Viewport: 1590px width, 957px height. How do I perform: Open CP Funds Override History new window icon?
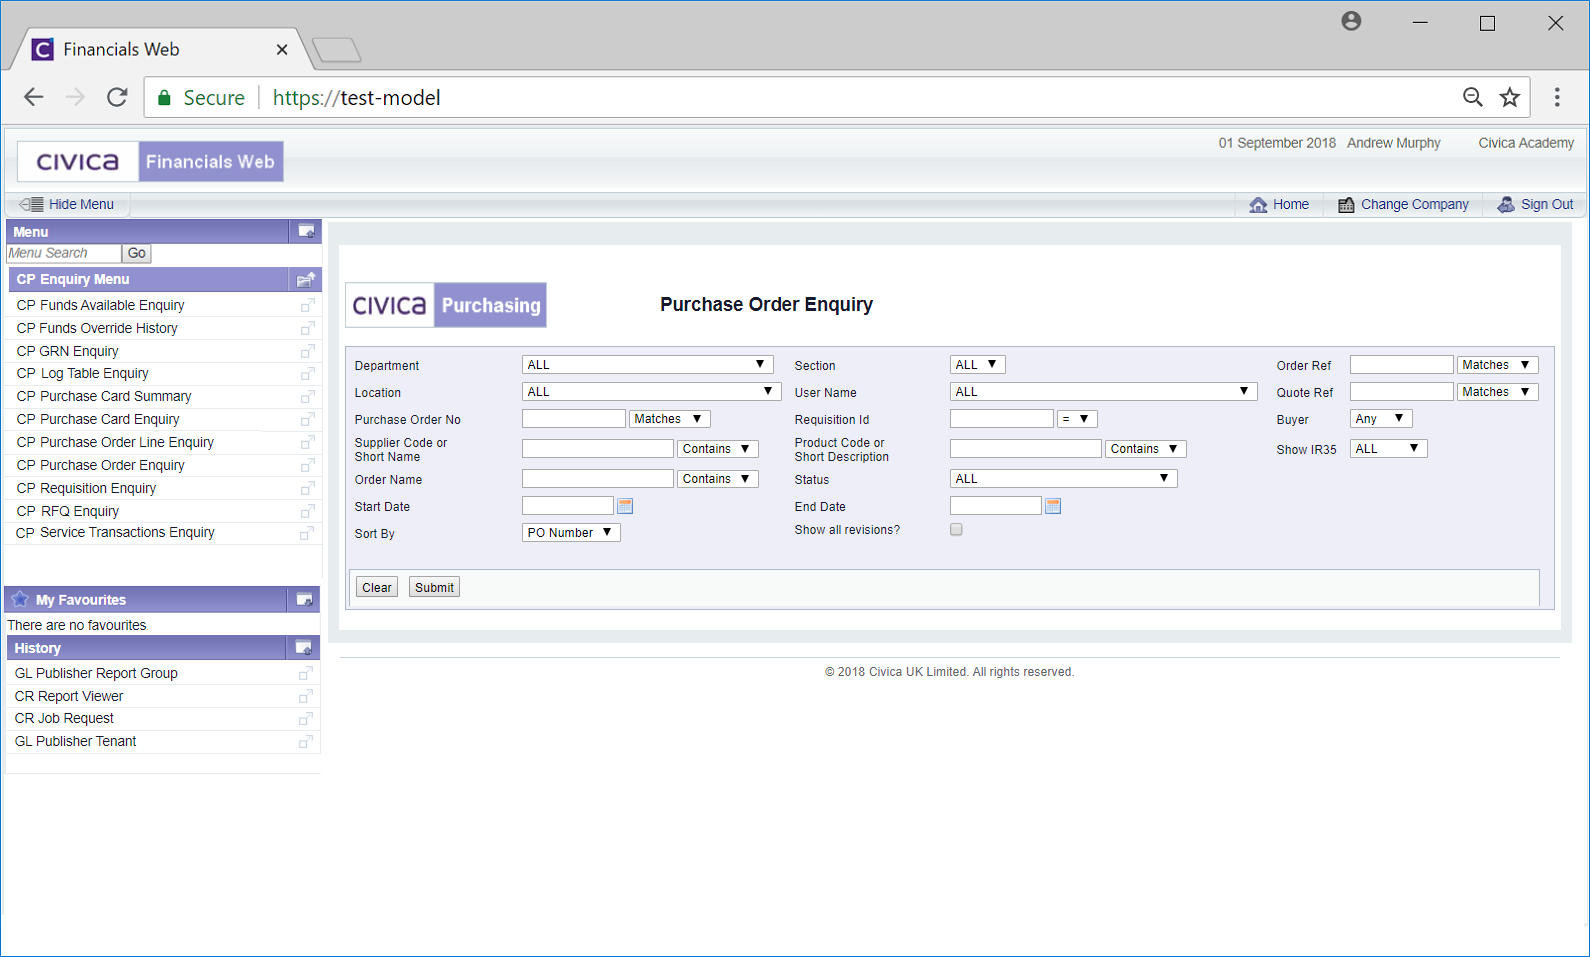(x=308, y=328)
